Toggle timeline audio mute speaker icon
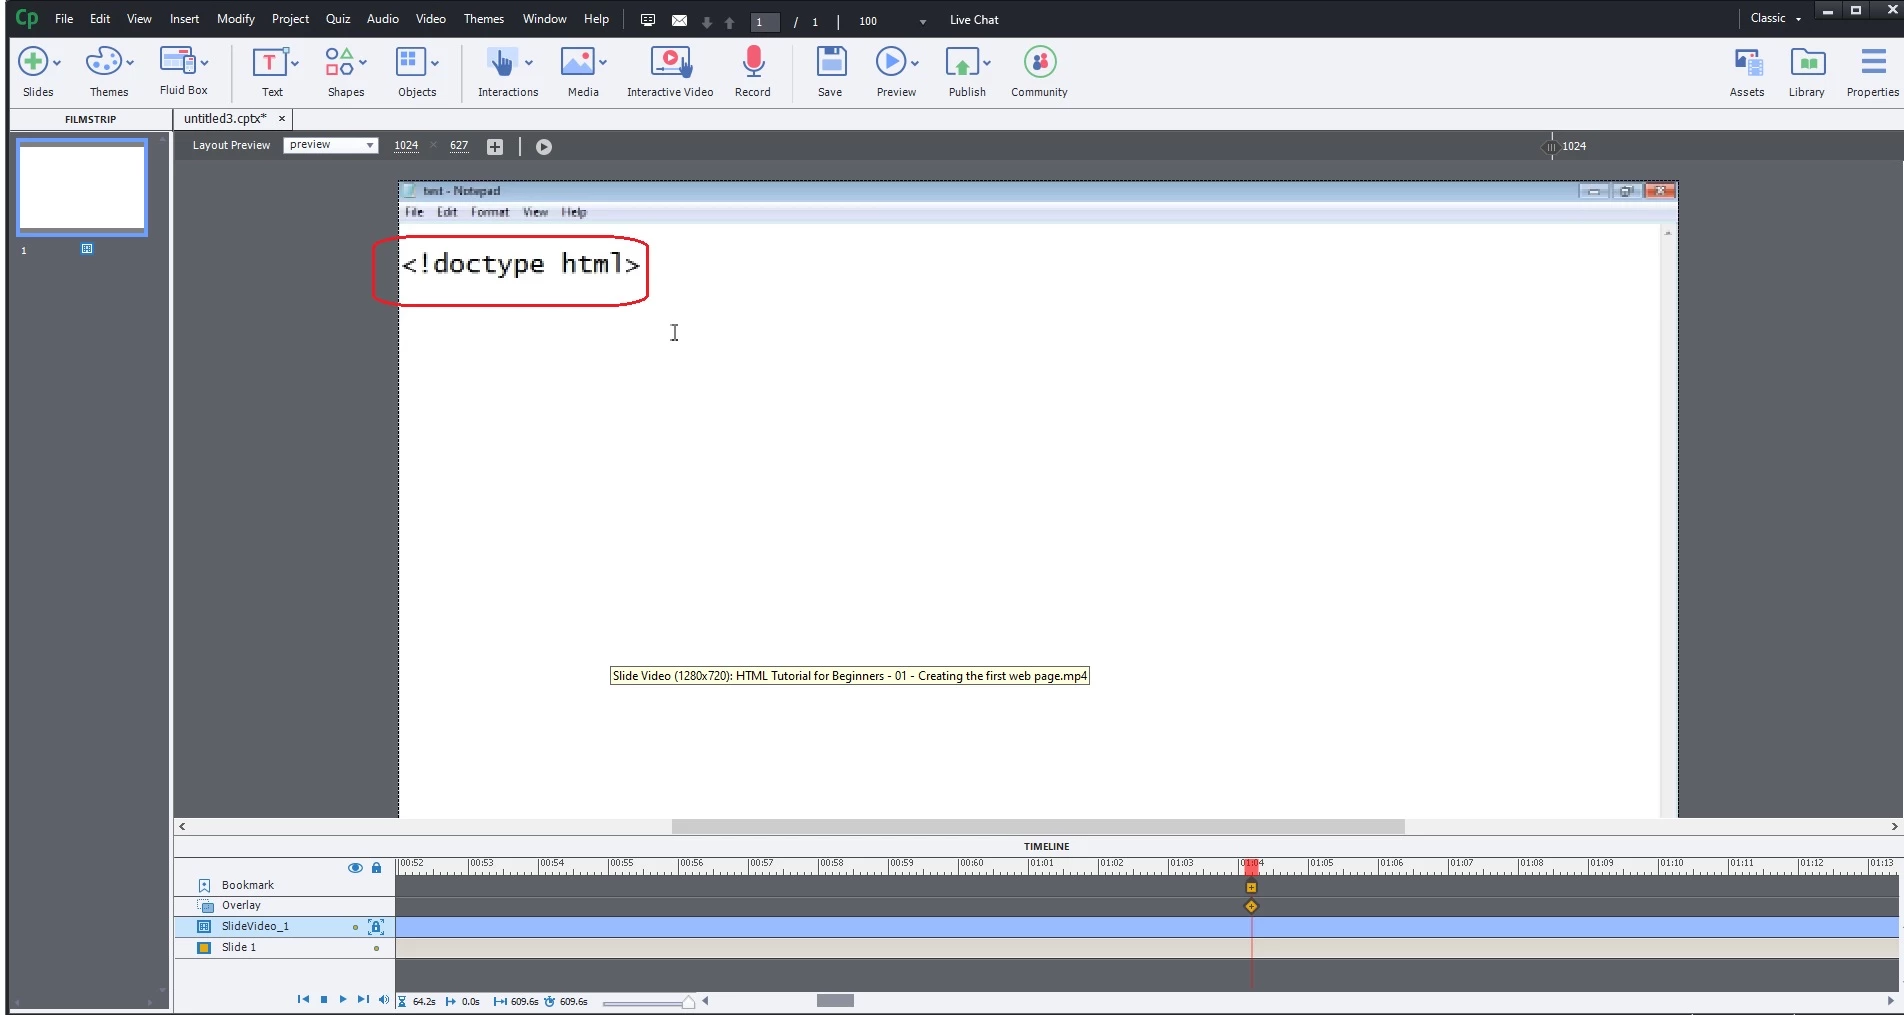The height and width of the screenshot is (1015, 1904). pyautogui.click(x=384, y=1000)
